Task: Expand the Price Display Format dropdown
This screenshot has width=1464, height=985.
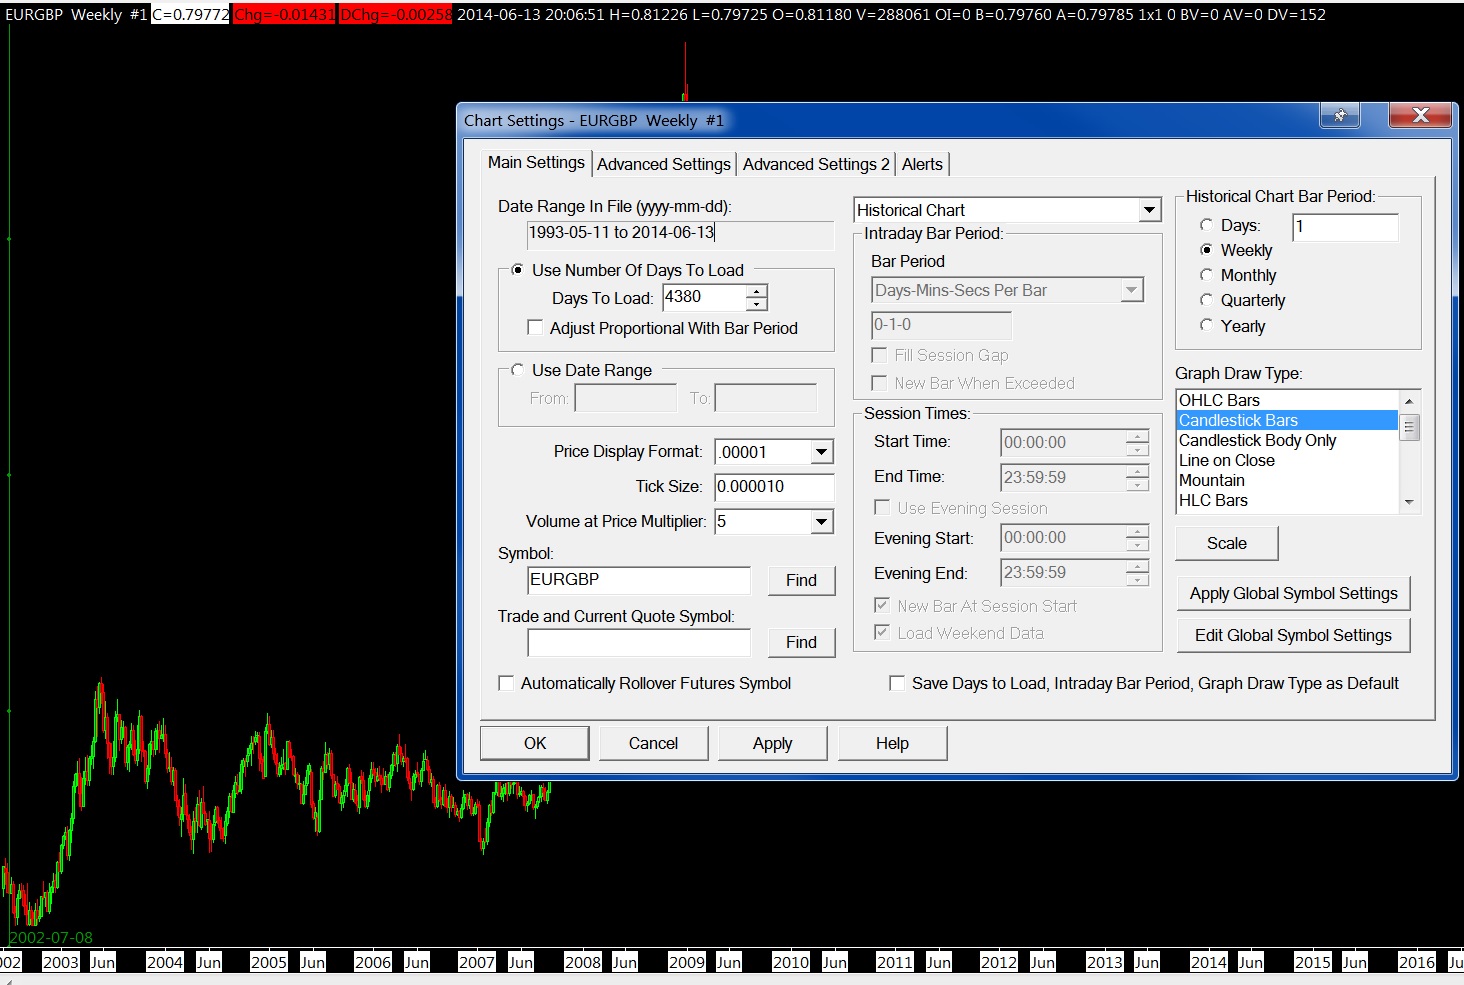Action: [x=821, y=452]
